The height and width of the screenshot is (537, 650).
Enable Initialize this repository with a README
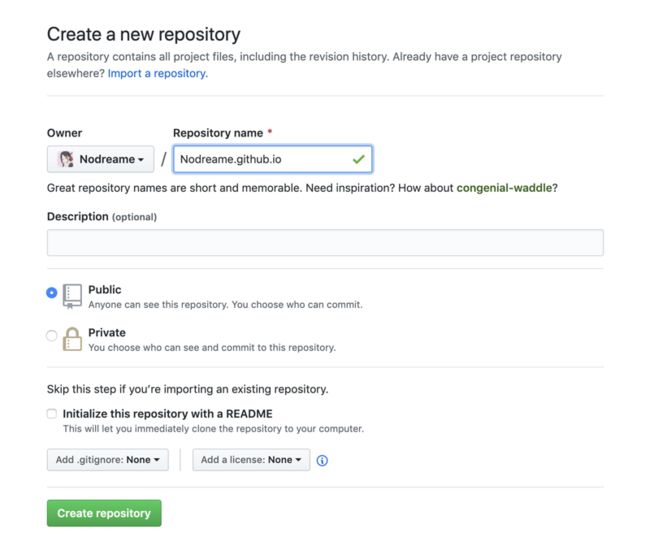52,413
